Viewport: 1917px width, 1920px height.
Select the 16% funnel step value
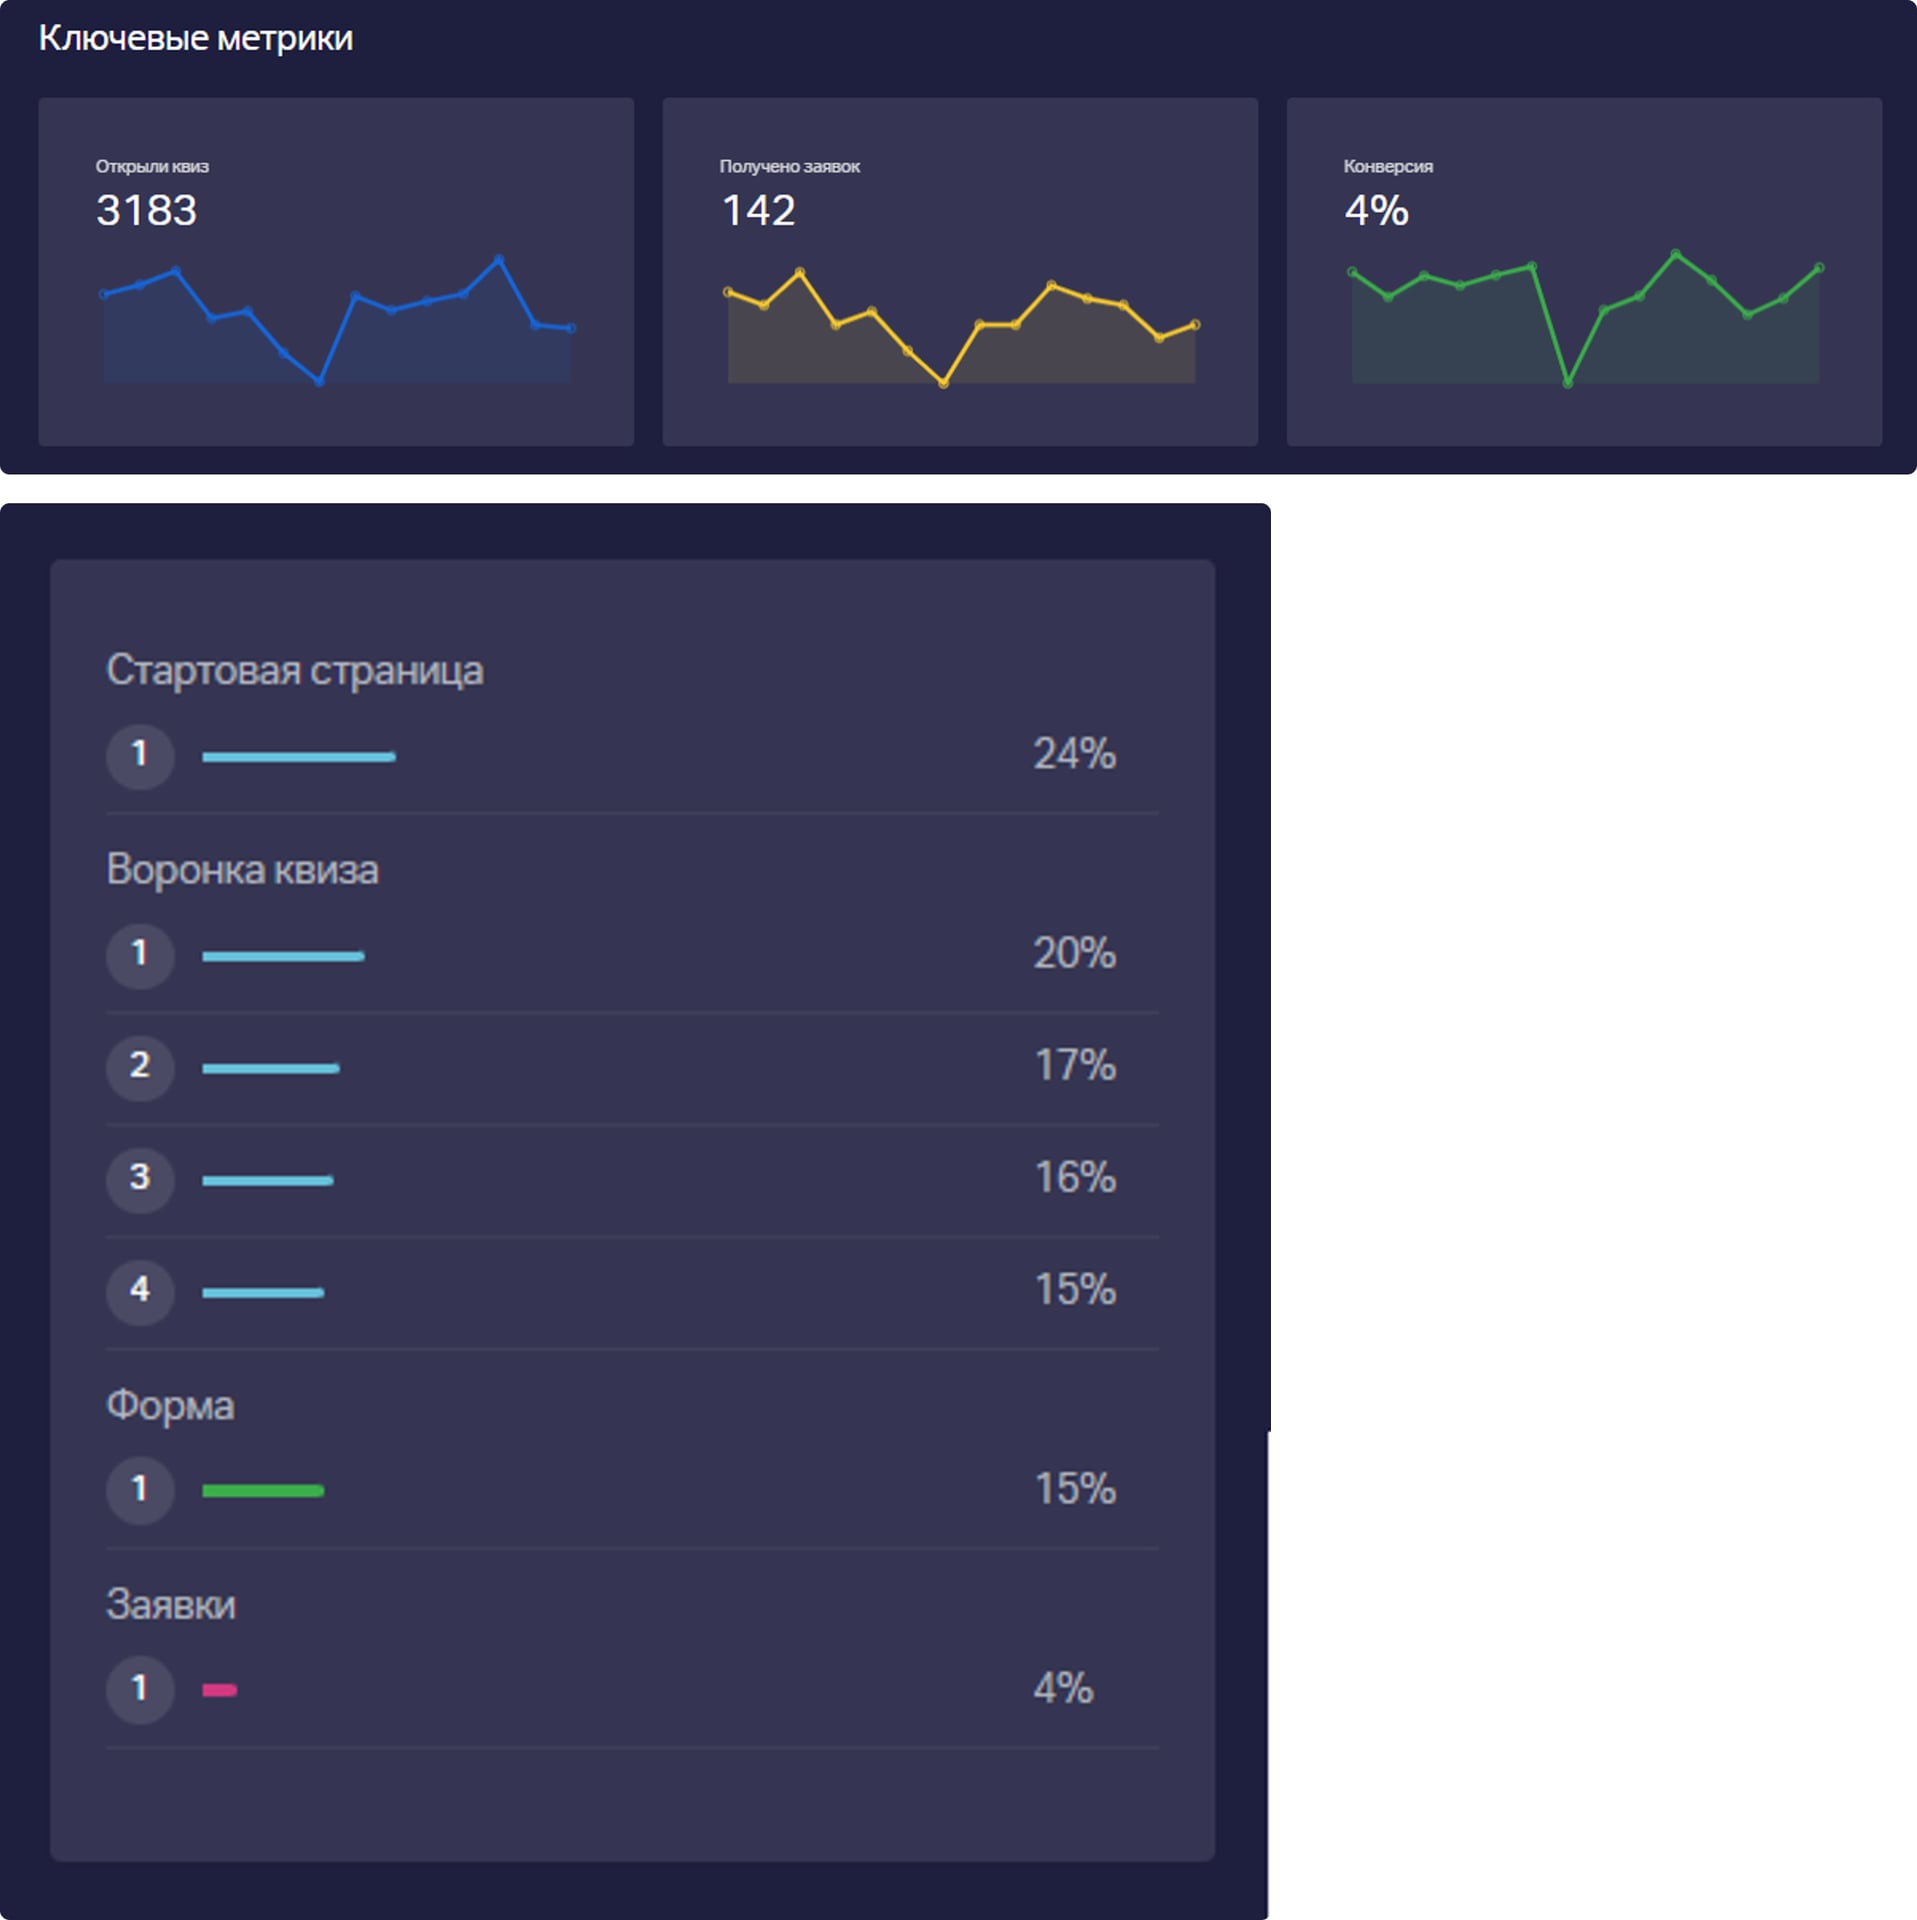coord(1074,1177)
